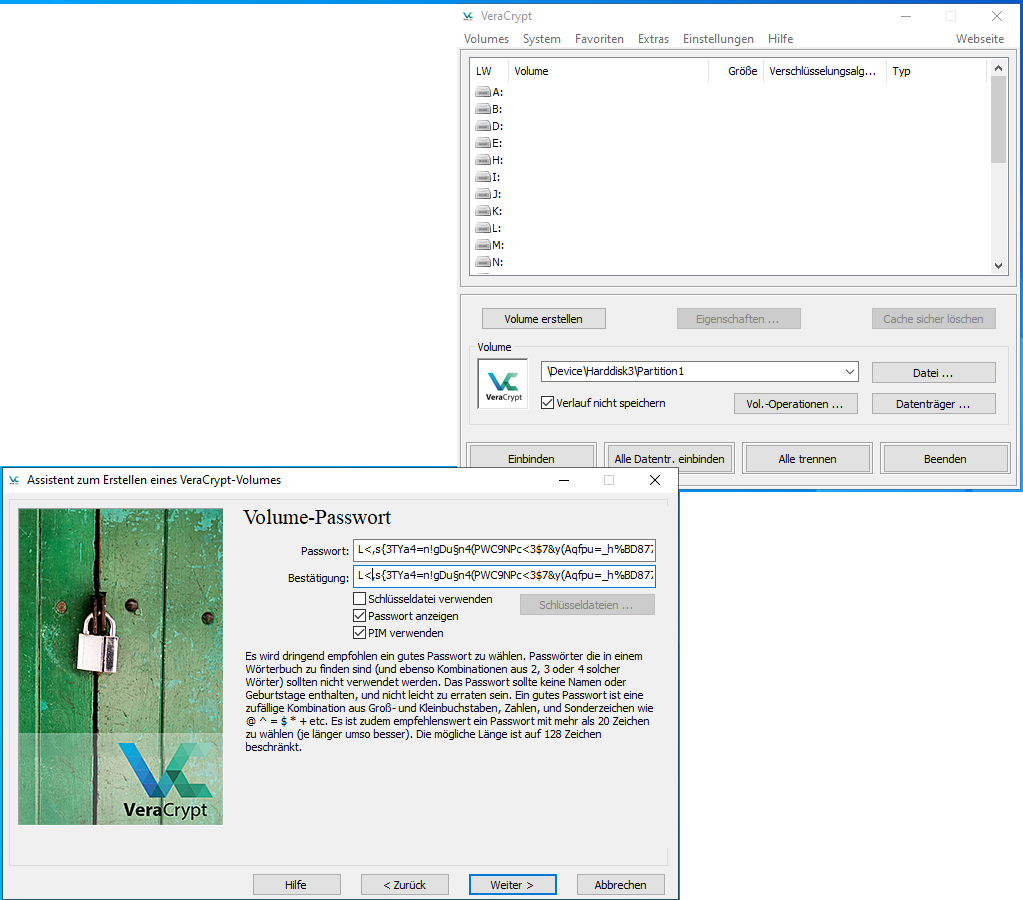Screen dimensions: 1023x900
Task: Click the VeraCrypt logo in Volume section
Action: click(x=503, y=384)
